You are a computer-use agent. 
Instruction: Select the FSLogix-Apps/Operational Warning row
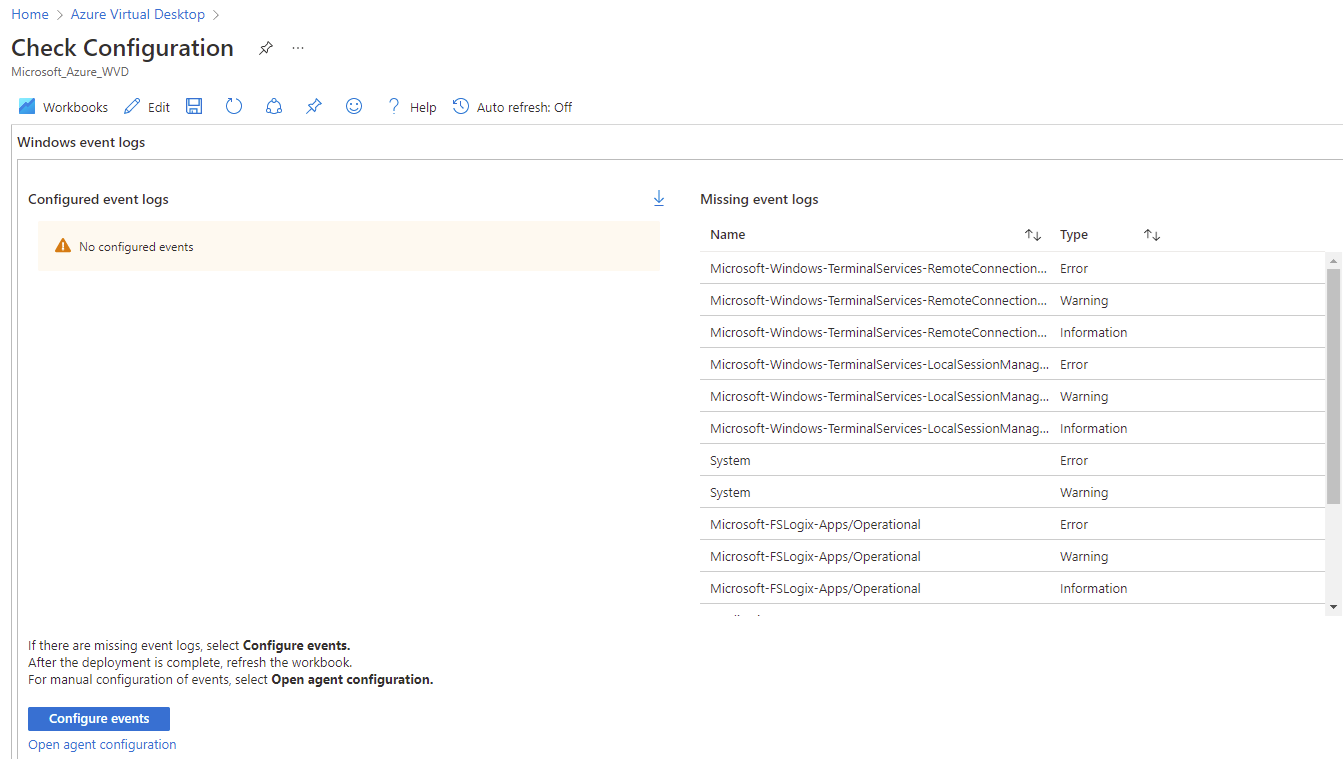pos(1013,556)
